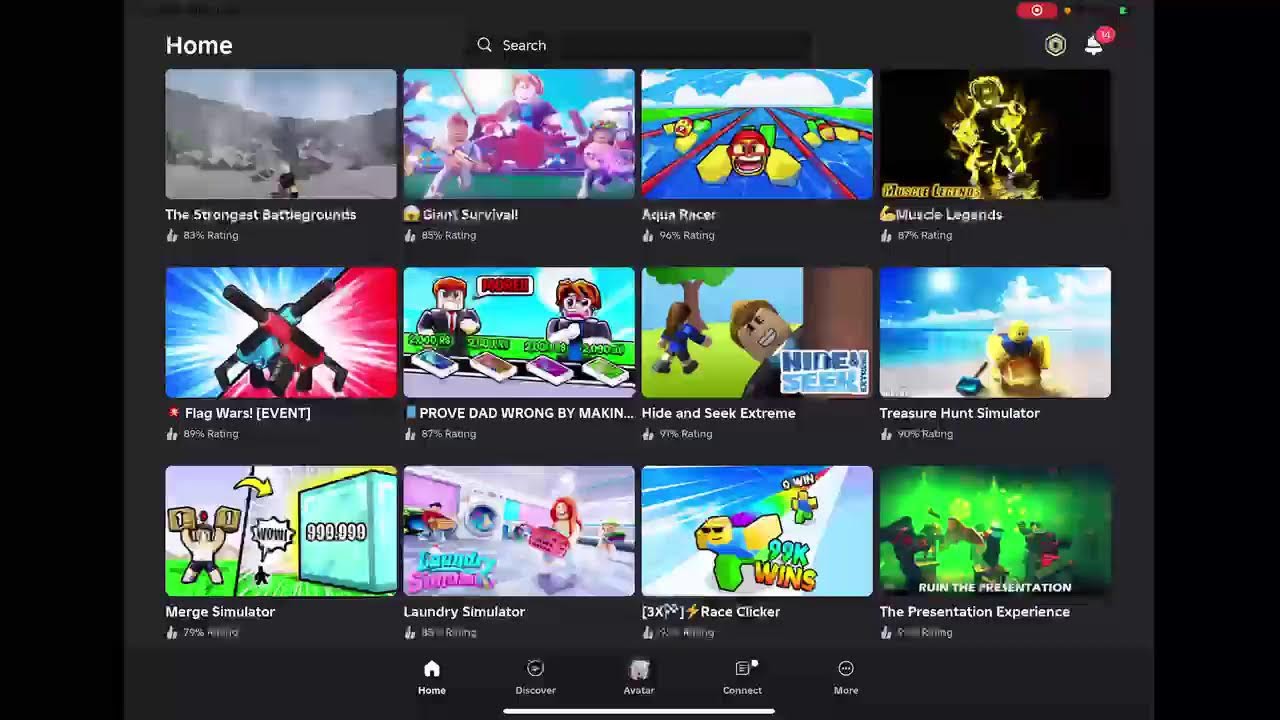Screen dimensions: 1280x720
Task: Click thumbs-up icon under Merge Simulator
Action: point(172,632)
